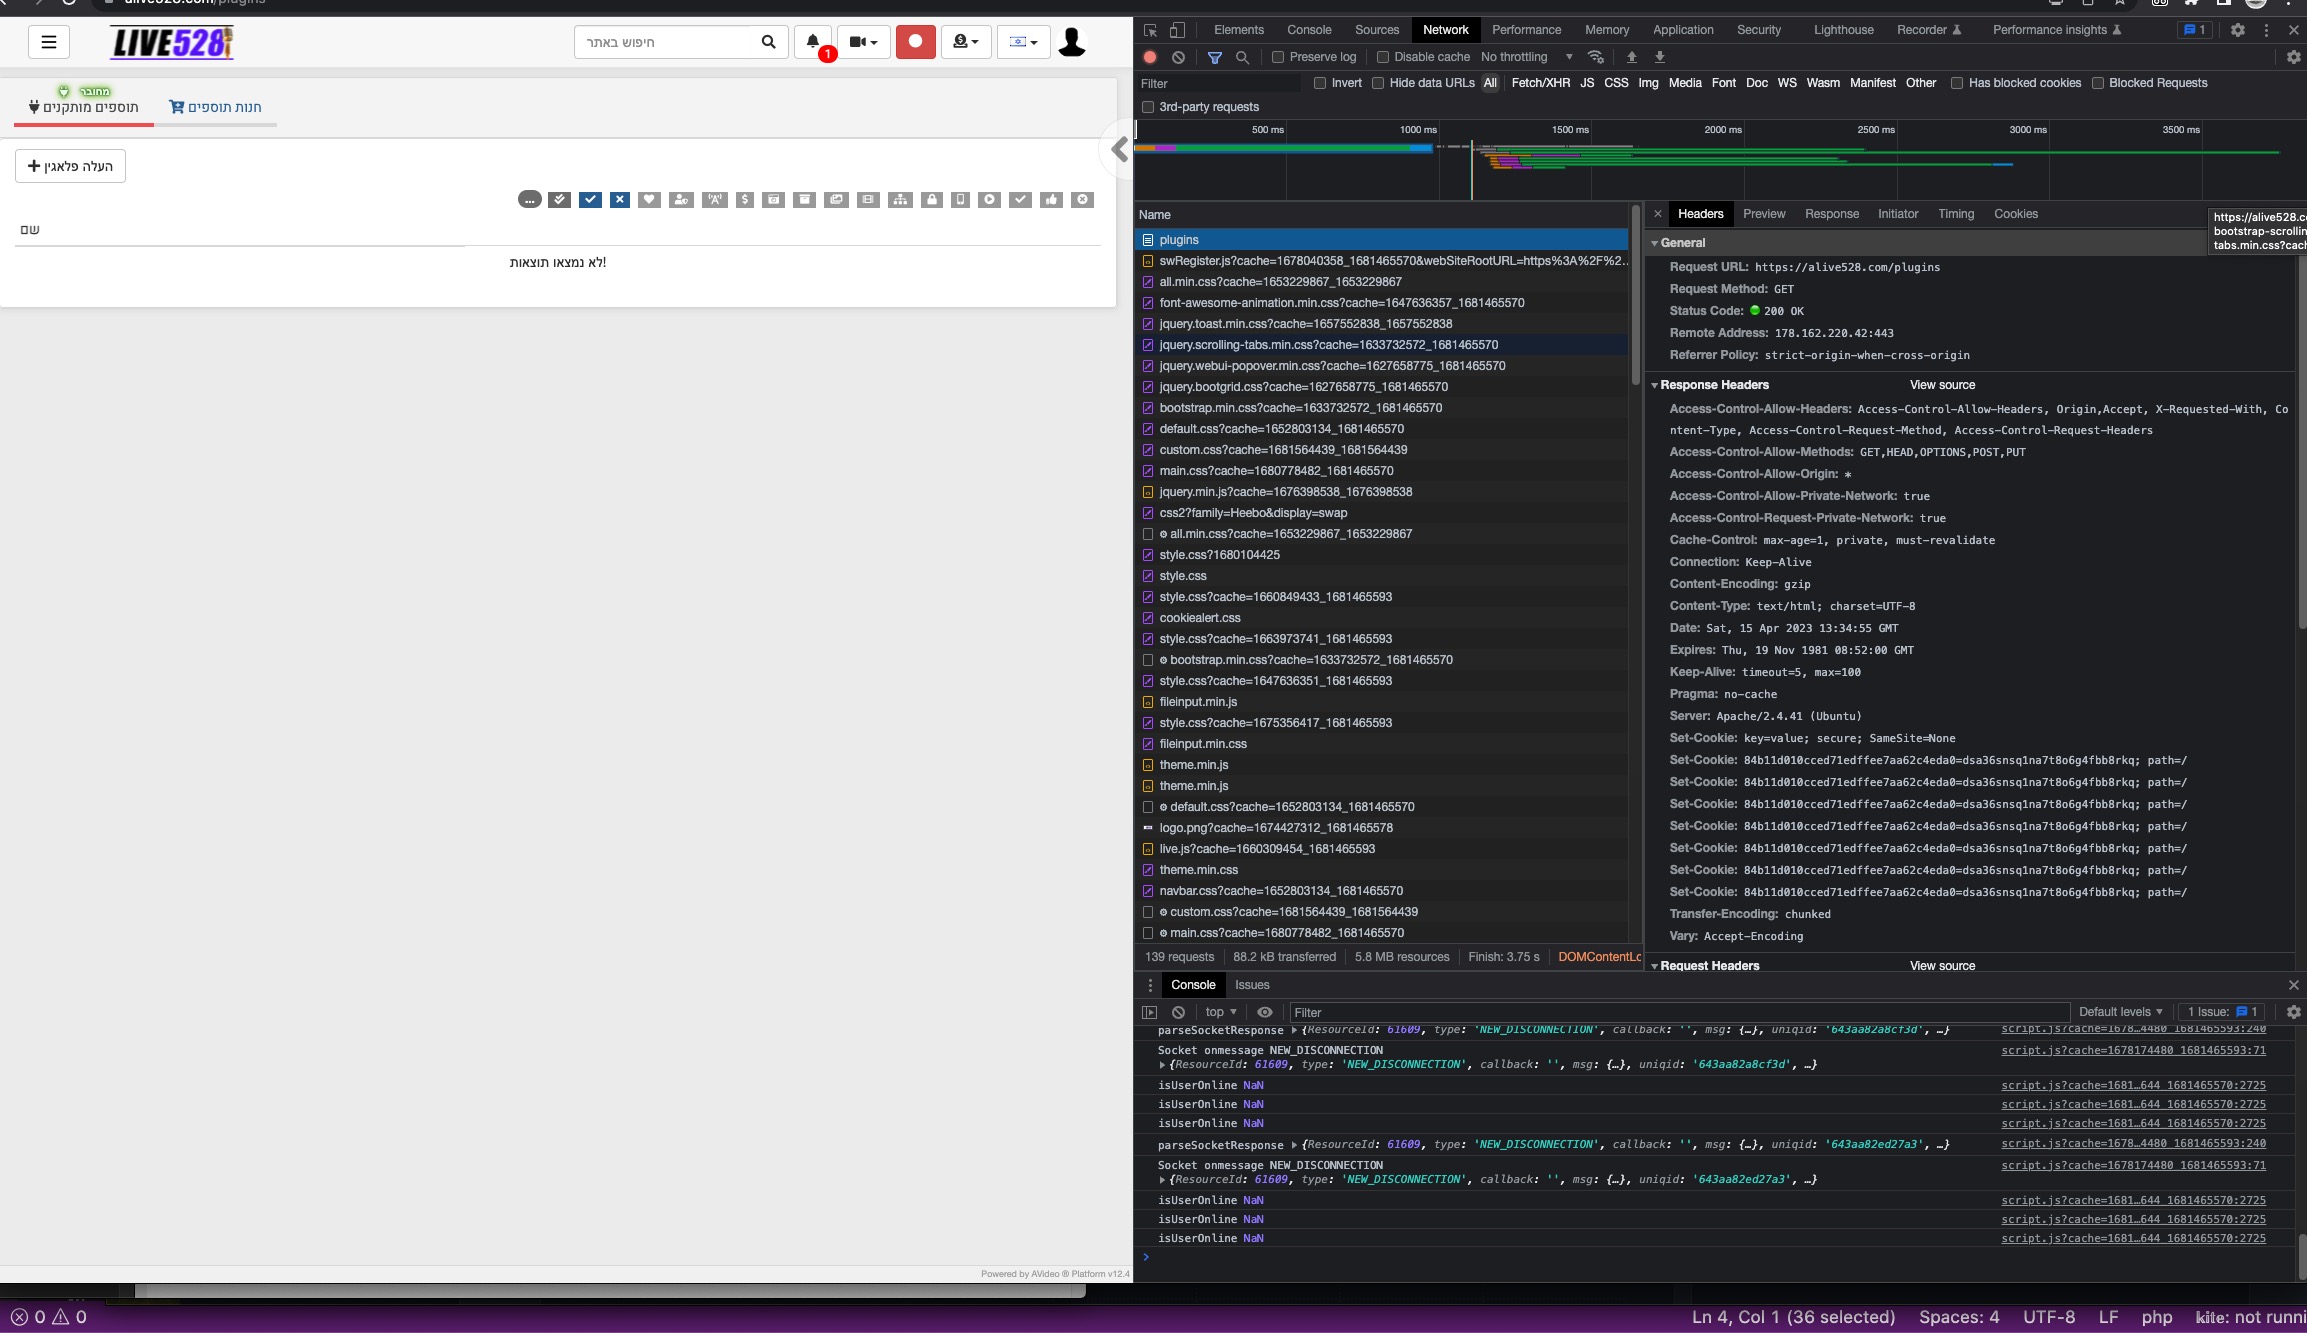Enable the Disable cache checkbox
2307x1333 pixels.
point(1382,57)
